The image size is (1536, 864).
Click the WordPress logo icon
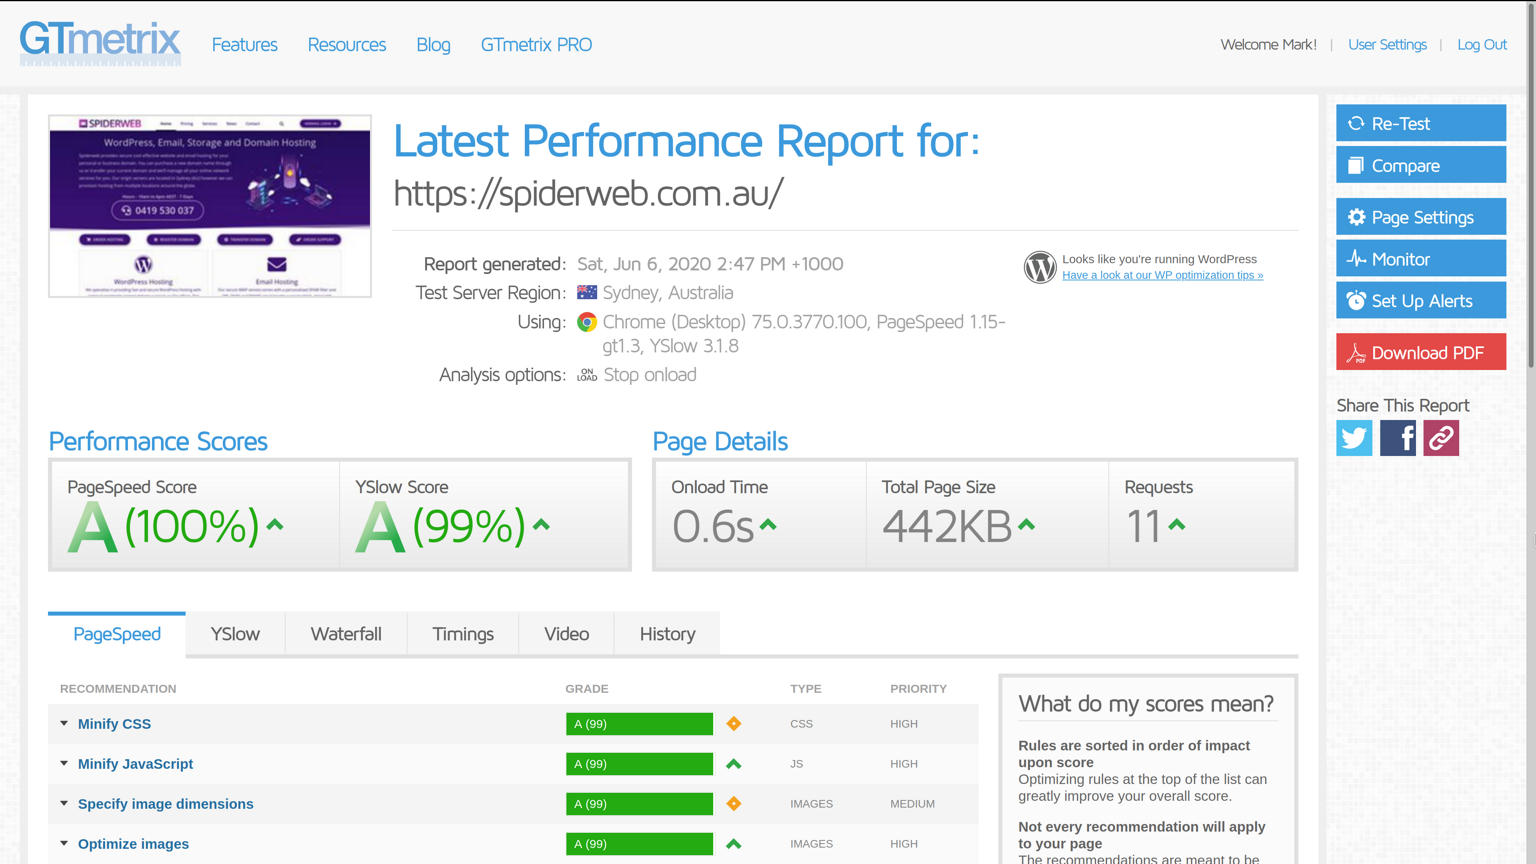pos(1040,267)
